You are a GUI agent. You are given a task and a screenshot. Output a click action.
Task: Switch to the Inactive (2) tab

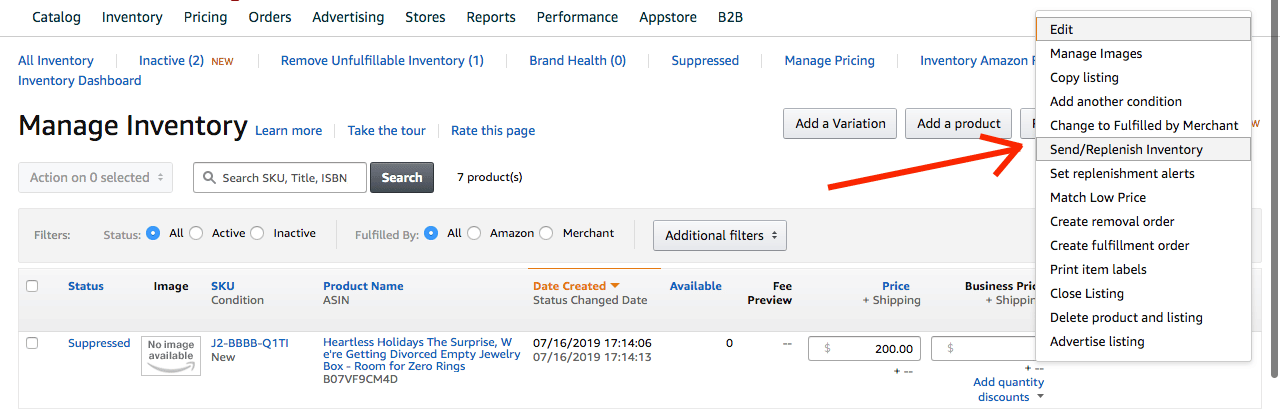tap(171, 60)
